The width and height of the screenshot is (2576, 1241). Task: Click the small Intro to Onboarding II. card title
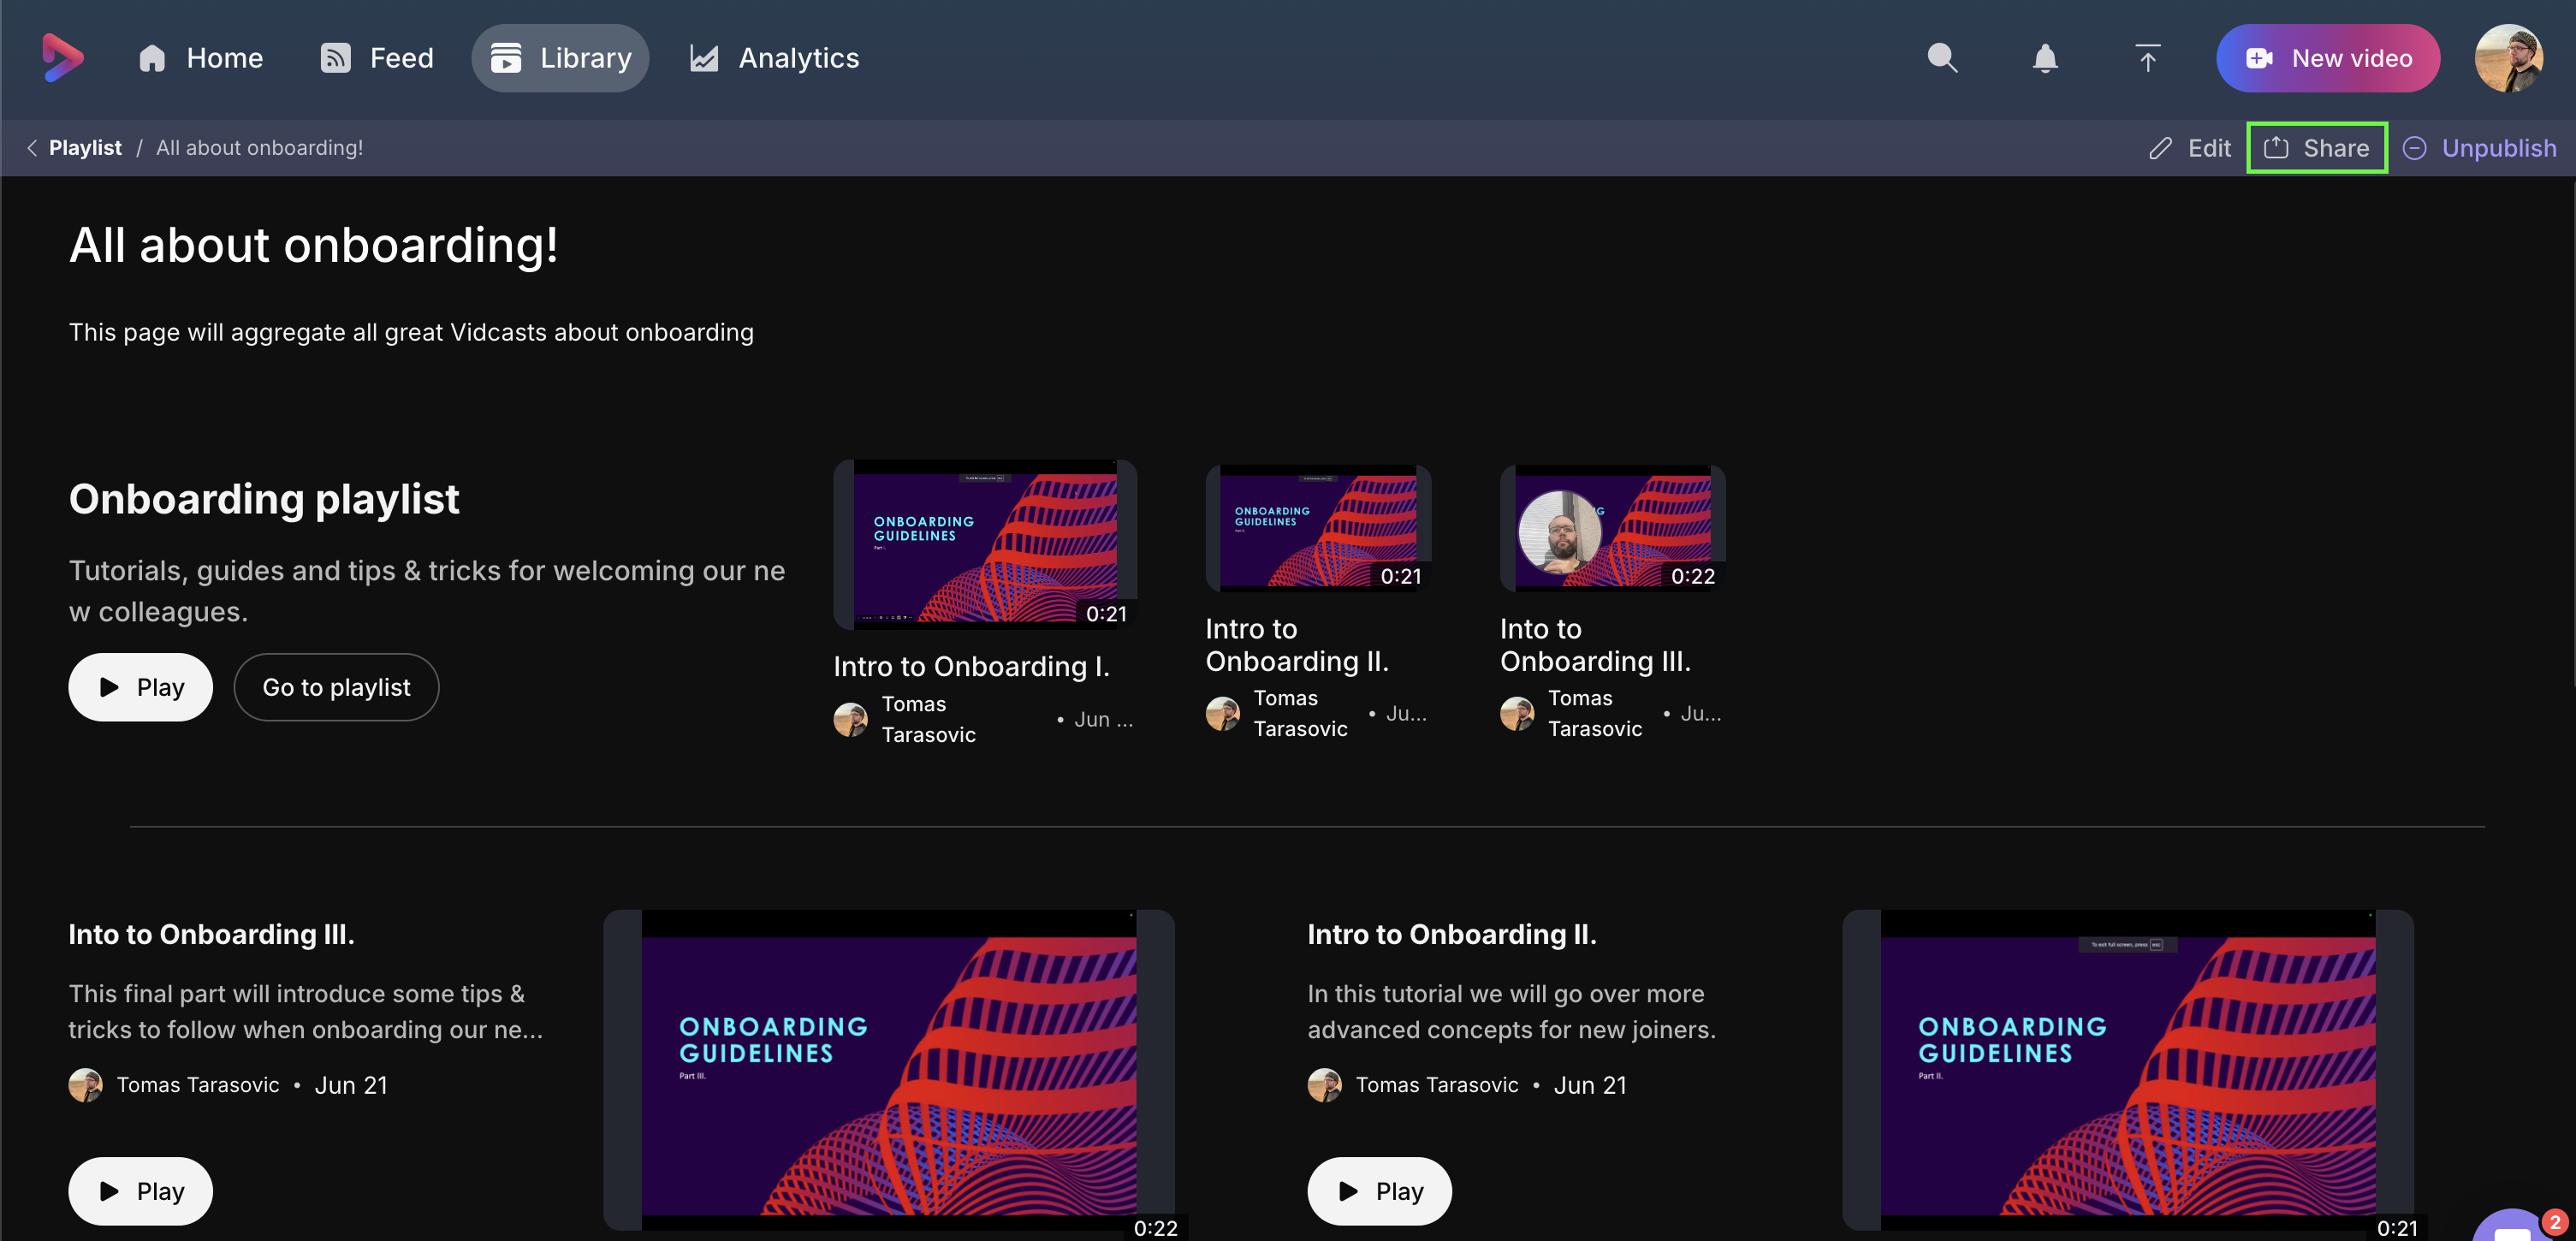[x=1296, y=645]
